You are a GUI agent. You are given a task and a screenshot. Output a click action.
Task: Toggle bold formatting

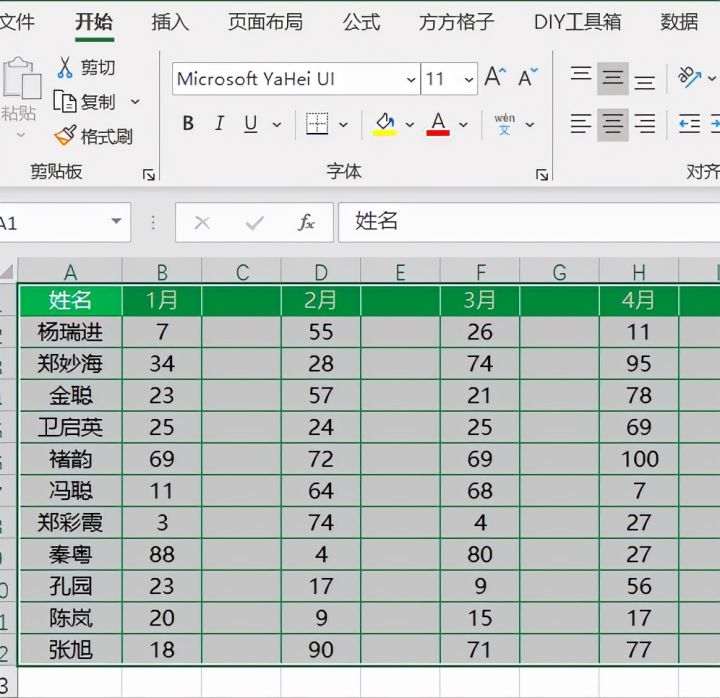(x=188, y=124)
